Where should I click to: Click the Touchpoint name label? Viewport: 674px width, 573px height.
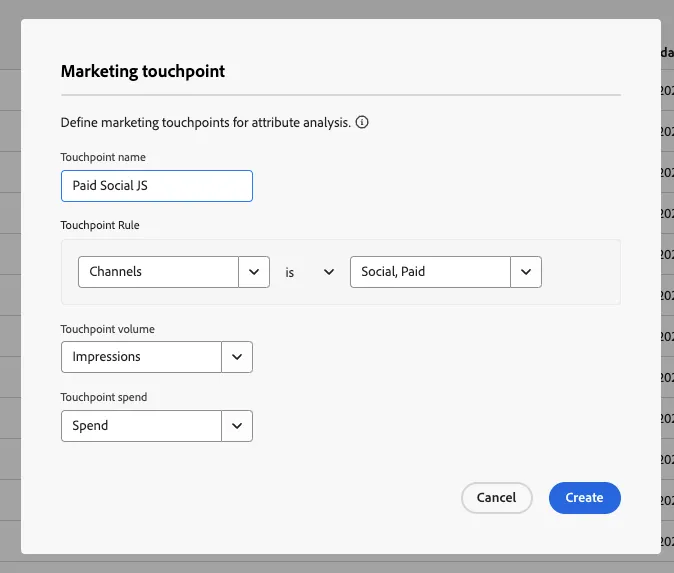click(x=103, y=157)
